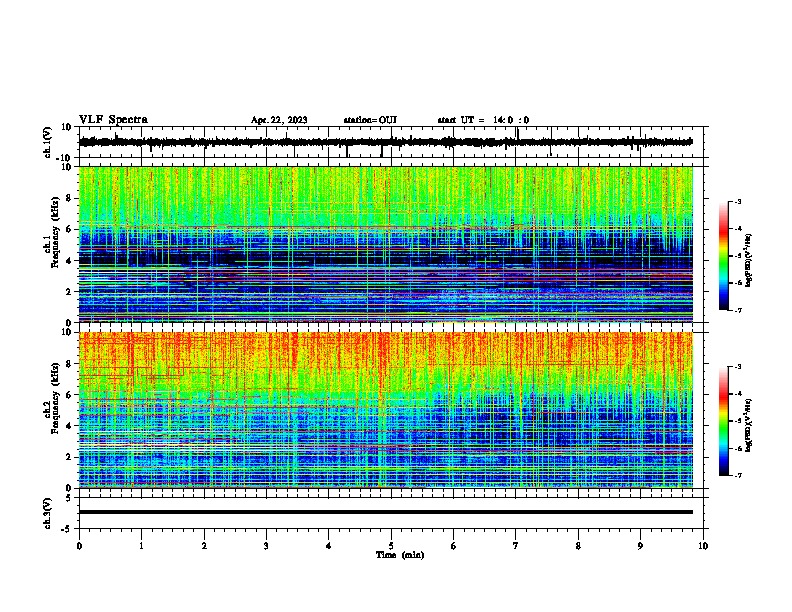Click the "ch.1(V)" axis label at top
This screenshot has height=612, width=792.
click(x=48, y=142)
